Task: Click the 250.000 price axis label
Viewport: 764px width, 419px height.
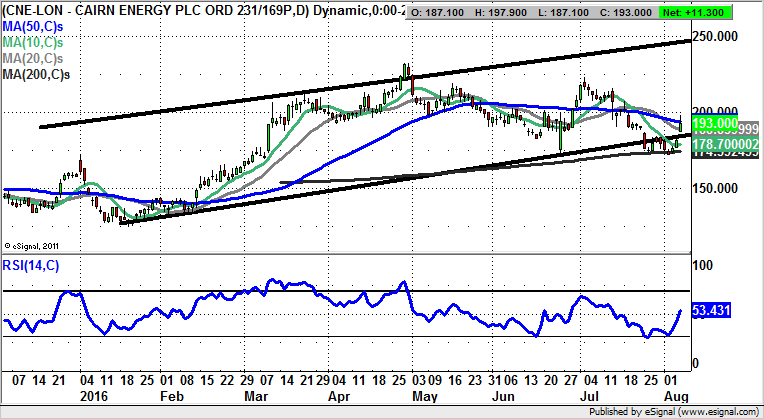Action: click(722, 36)
